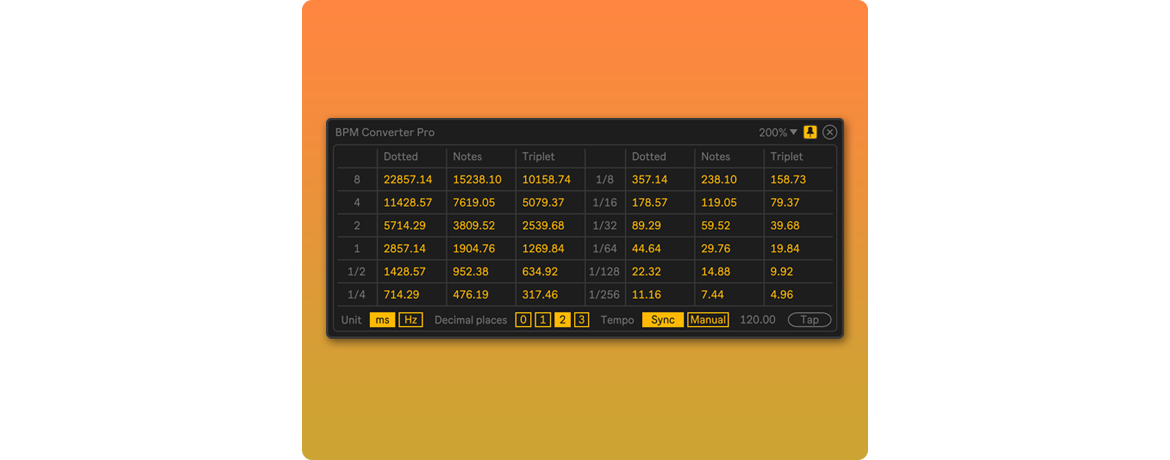
Task: Click the 120.00 tempo value field
Action: point(757,320)
